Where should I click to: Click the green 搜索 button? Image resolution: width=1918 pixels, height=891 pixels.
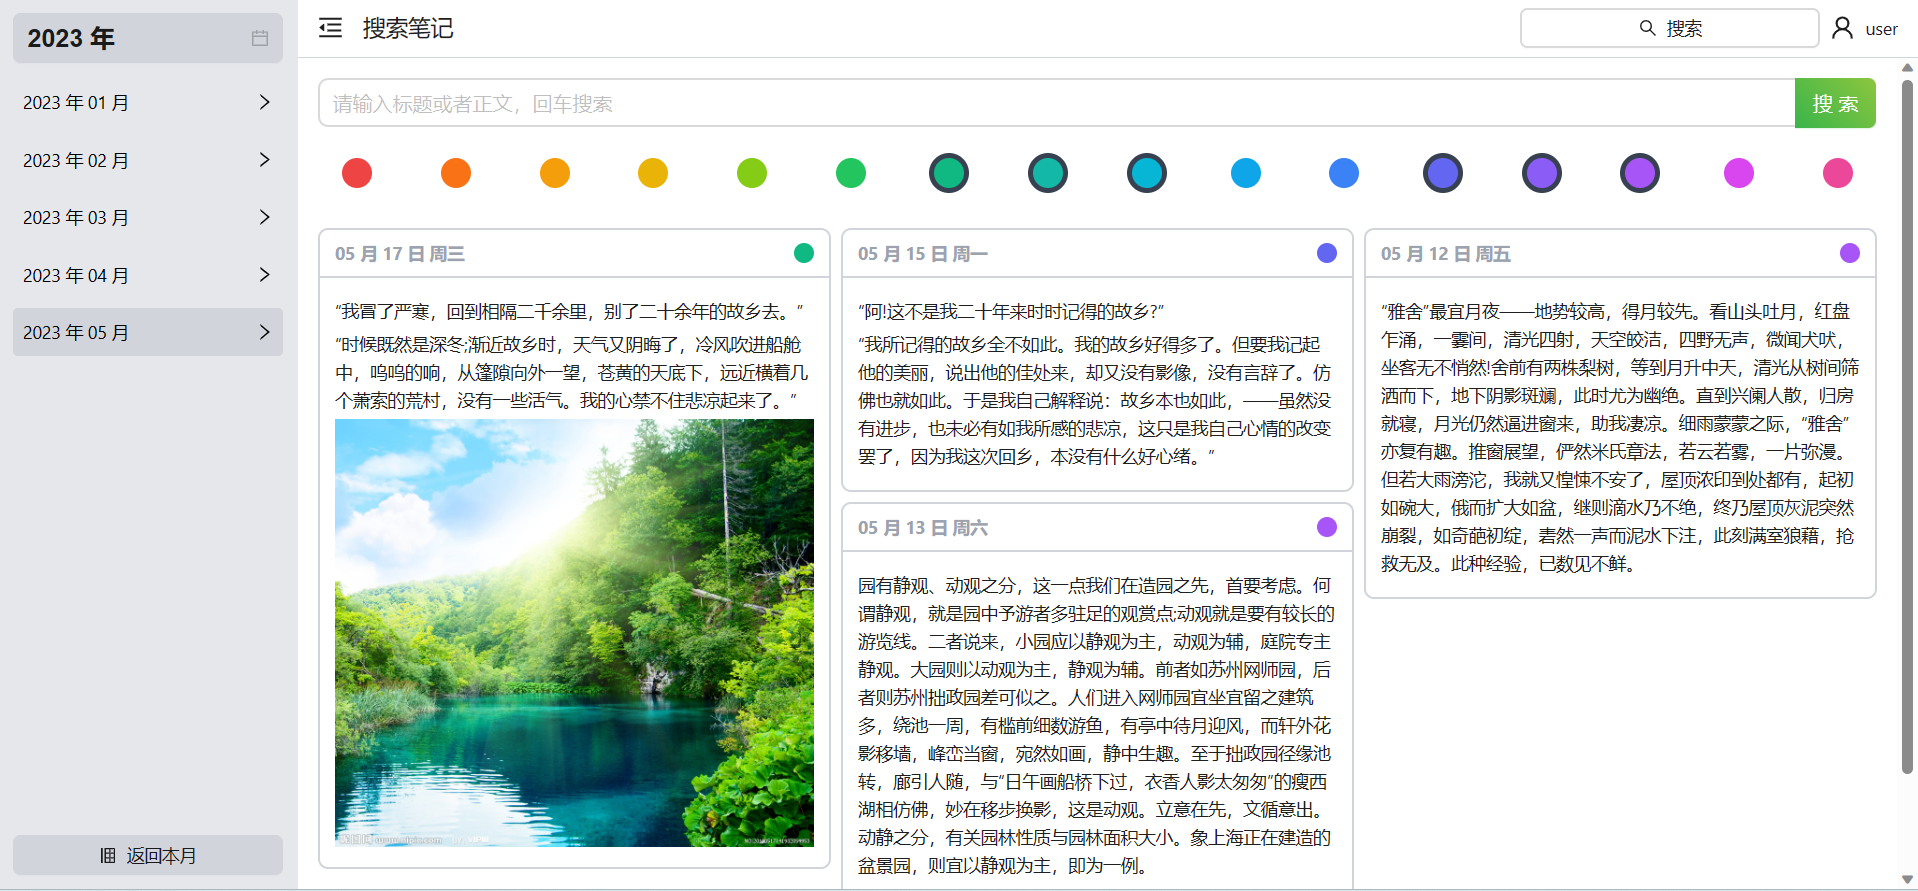click(x=1835, y=103)
